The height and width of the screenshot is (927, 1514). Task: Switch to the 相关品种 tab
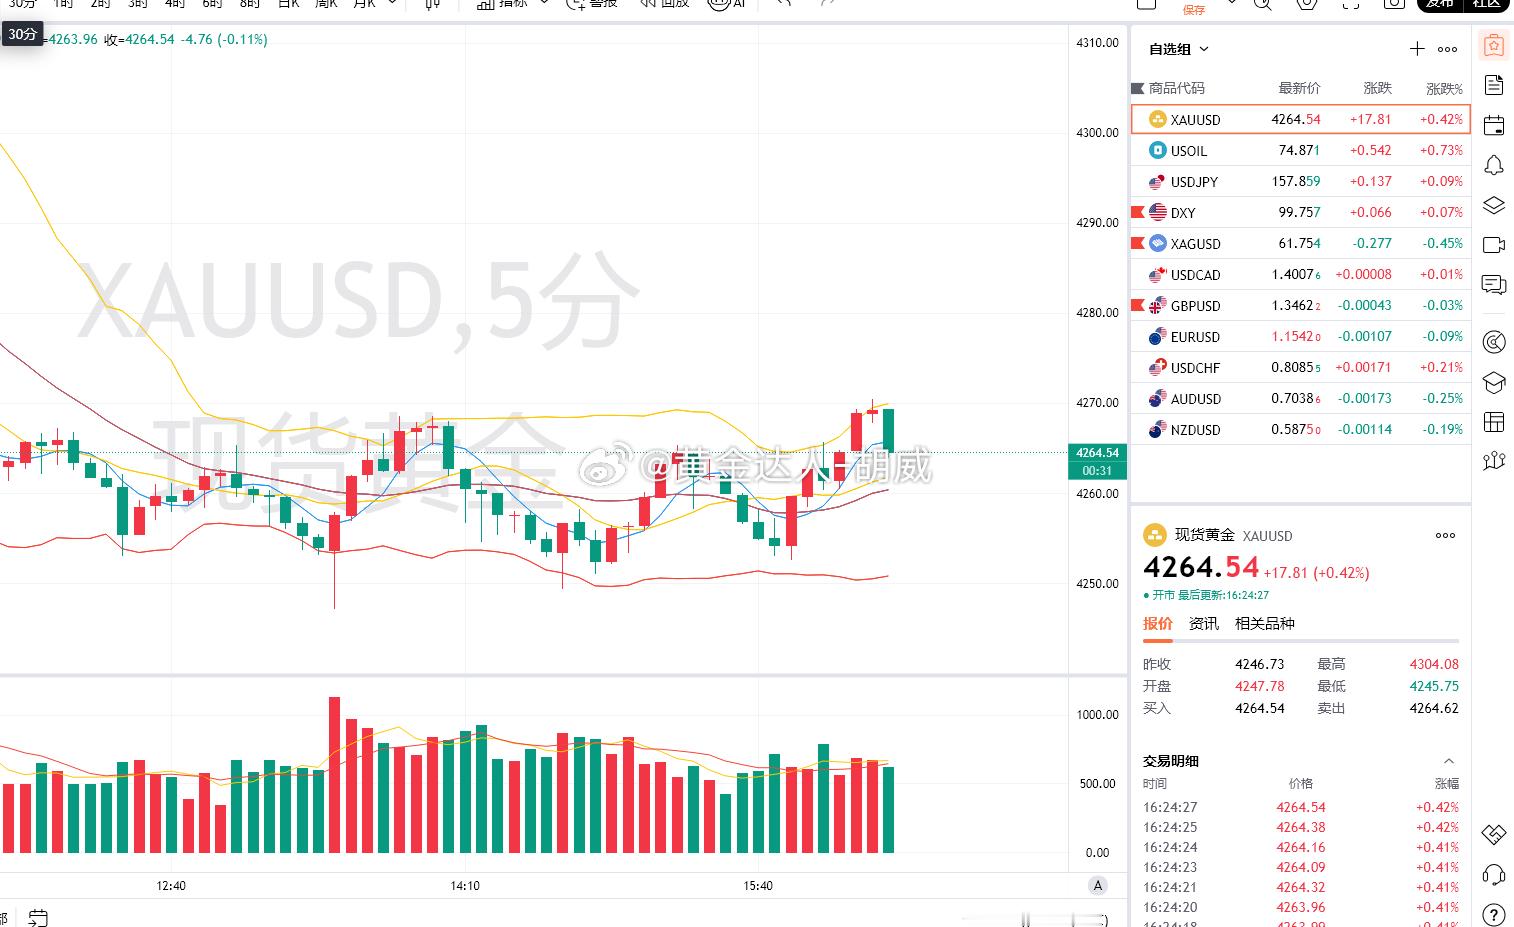(x=1265, y=623)
